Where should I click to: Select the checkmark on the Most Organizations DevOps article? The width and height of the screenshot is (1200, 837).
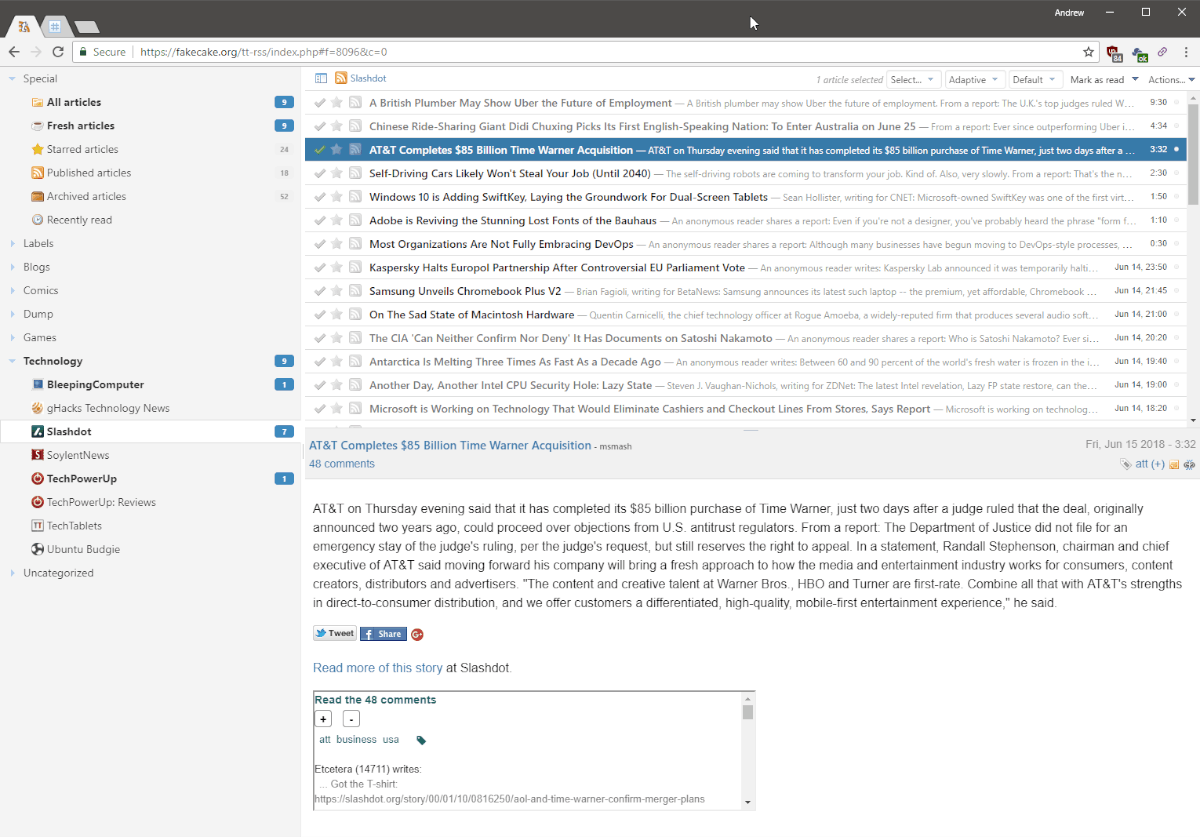[x=319, y=244]
